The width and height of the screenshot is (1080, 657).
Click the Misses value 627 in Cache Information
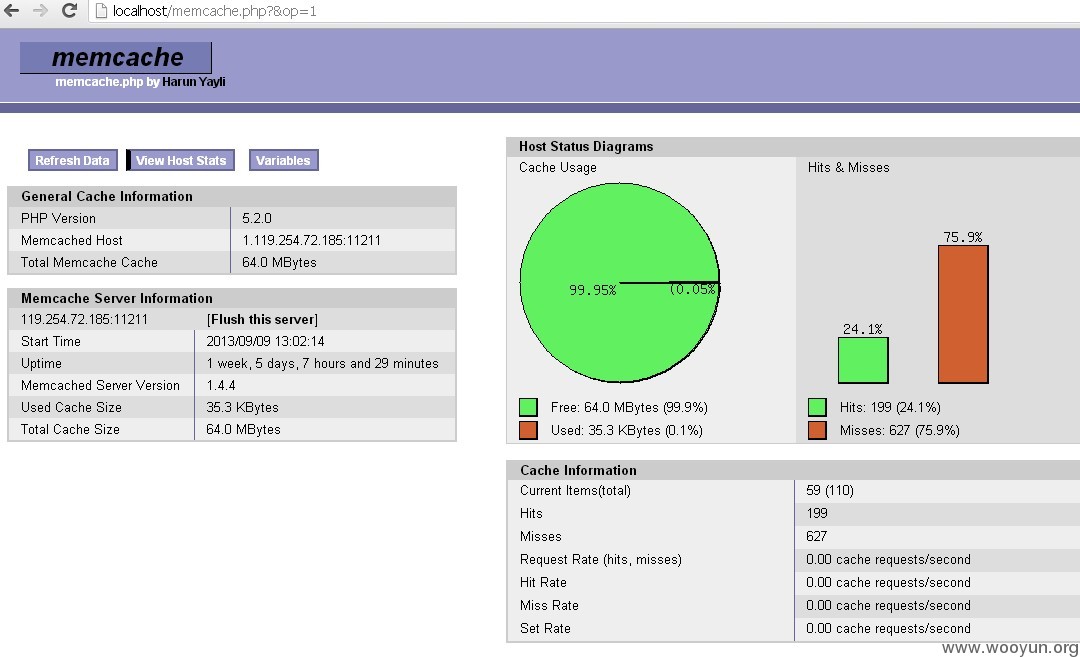(x=816, y=536)
